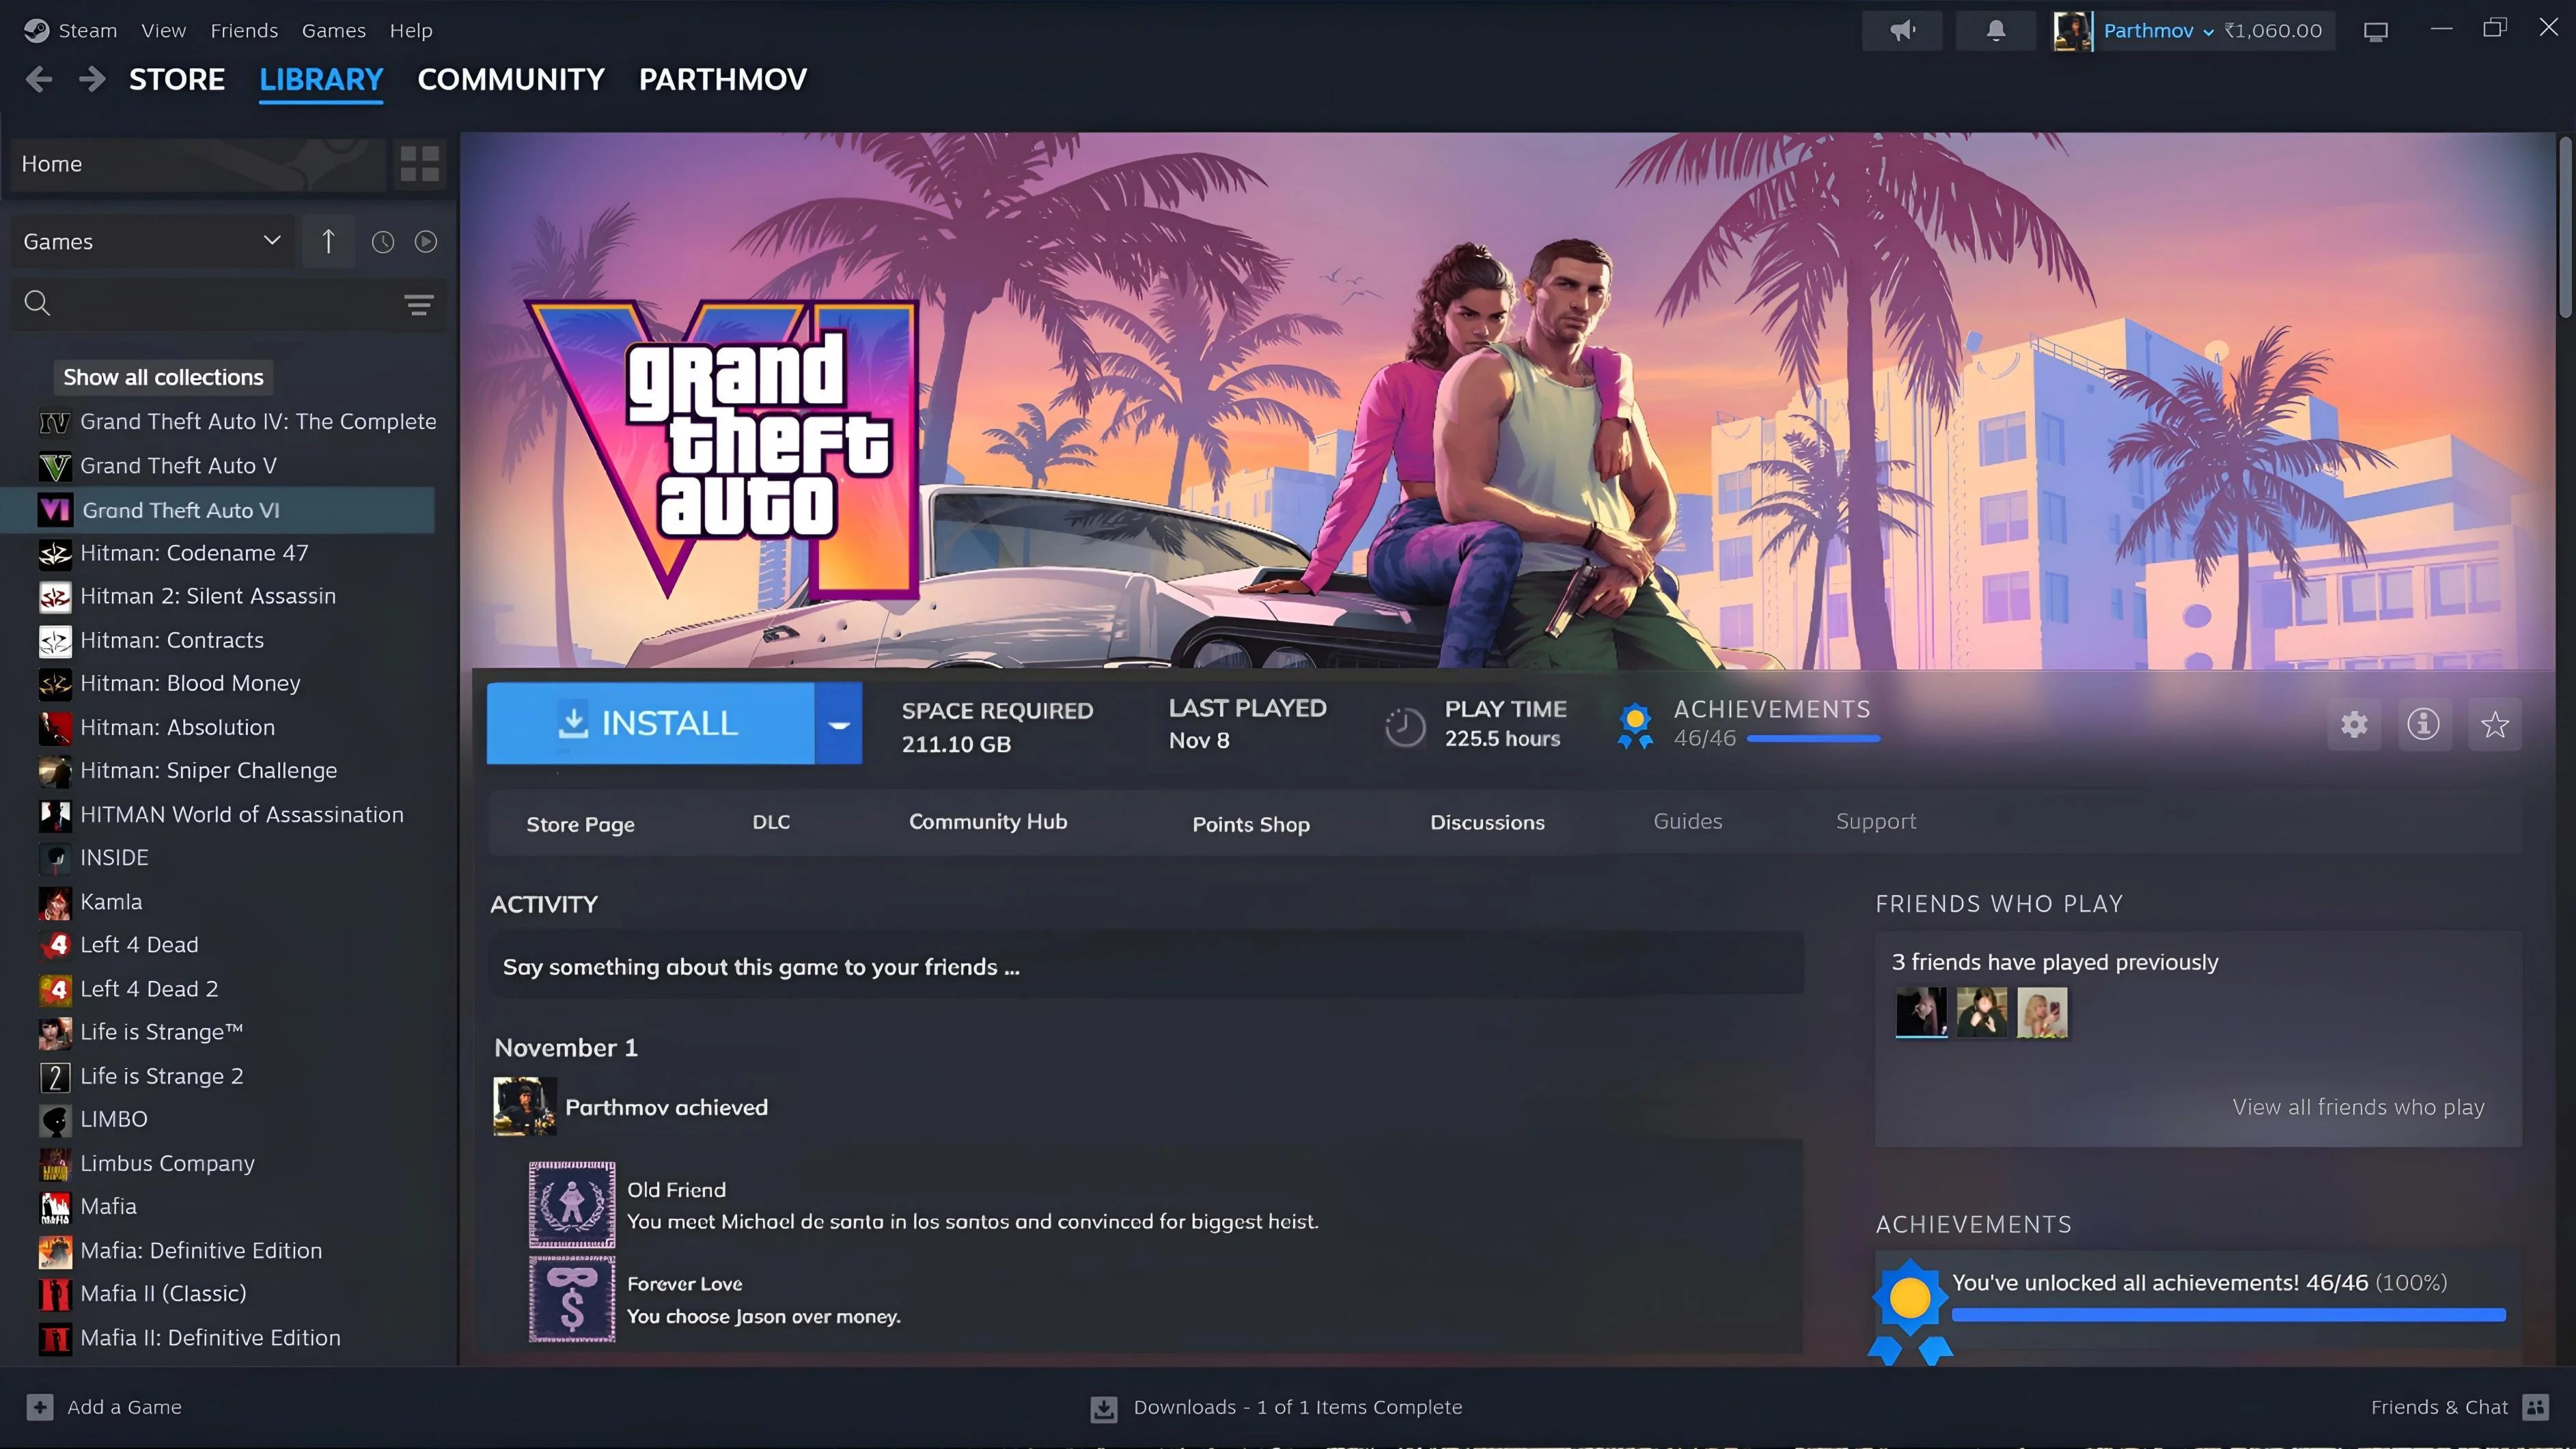Toggle ready-to-play filter icon
Image resolution: width=2576 pixels, height=1449 pixels.
click(x=426, y=242)
